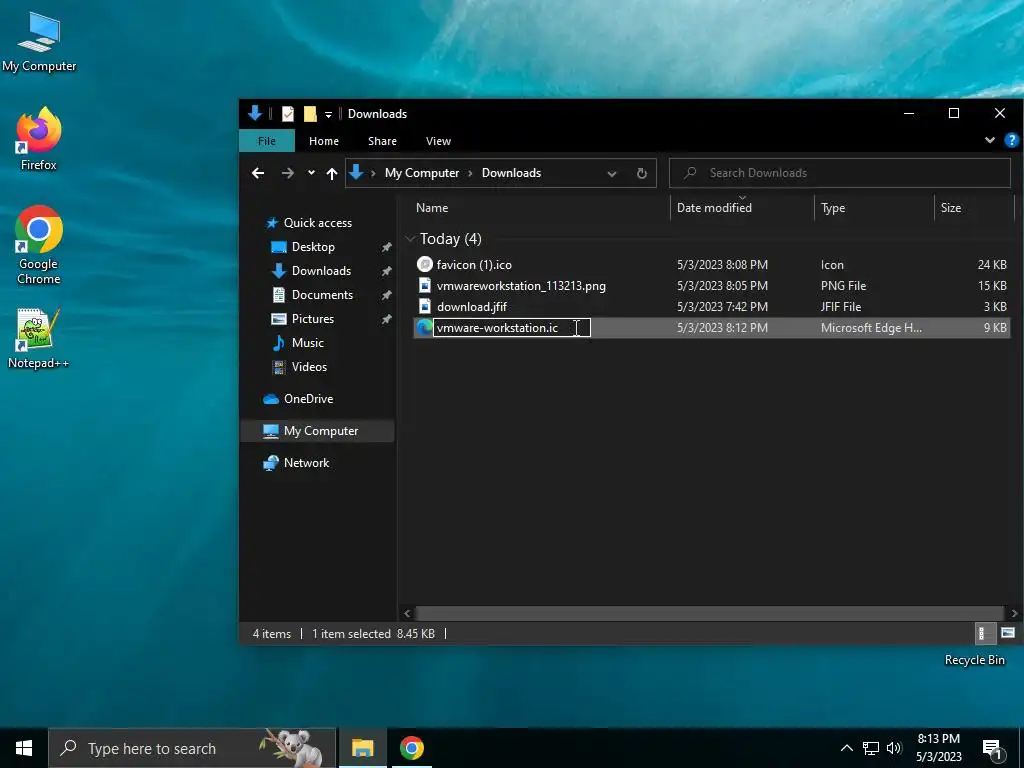Viewport: 1024px width, 768px height.
Task: Click the scrollbar right arrow
Action: 1014,613
